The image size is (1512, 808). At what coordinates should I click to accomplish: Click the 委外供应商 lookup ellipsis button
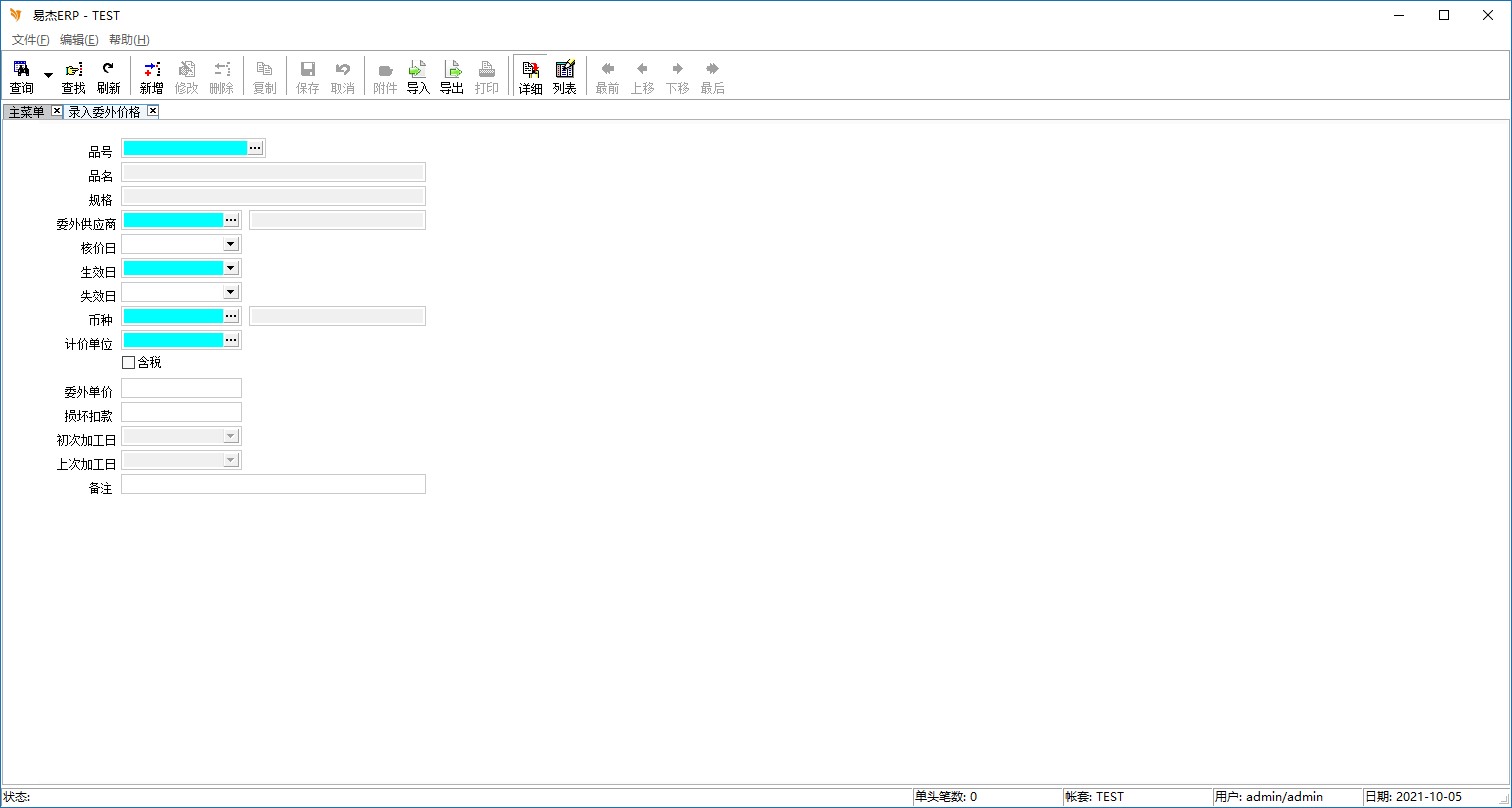pos(231,220)
